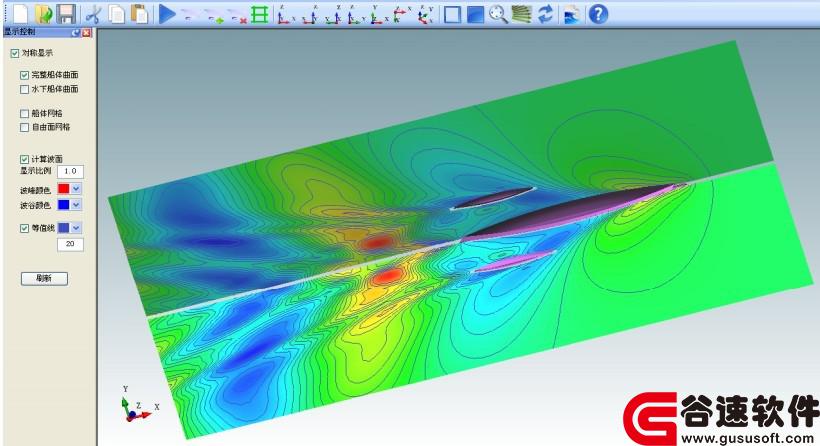Select the second axis view icon
820x446 pixels.
(310, 14)
